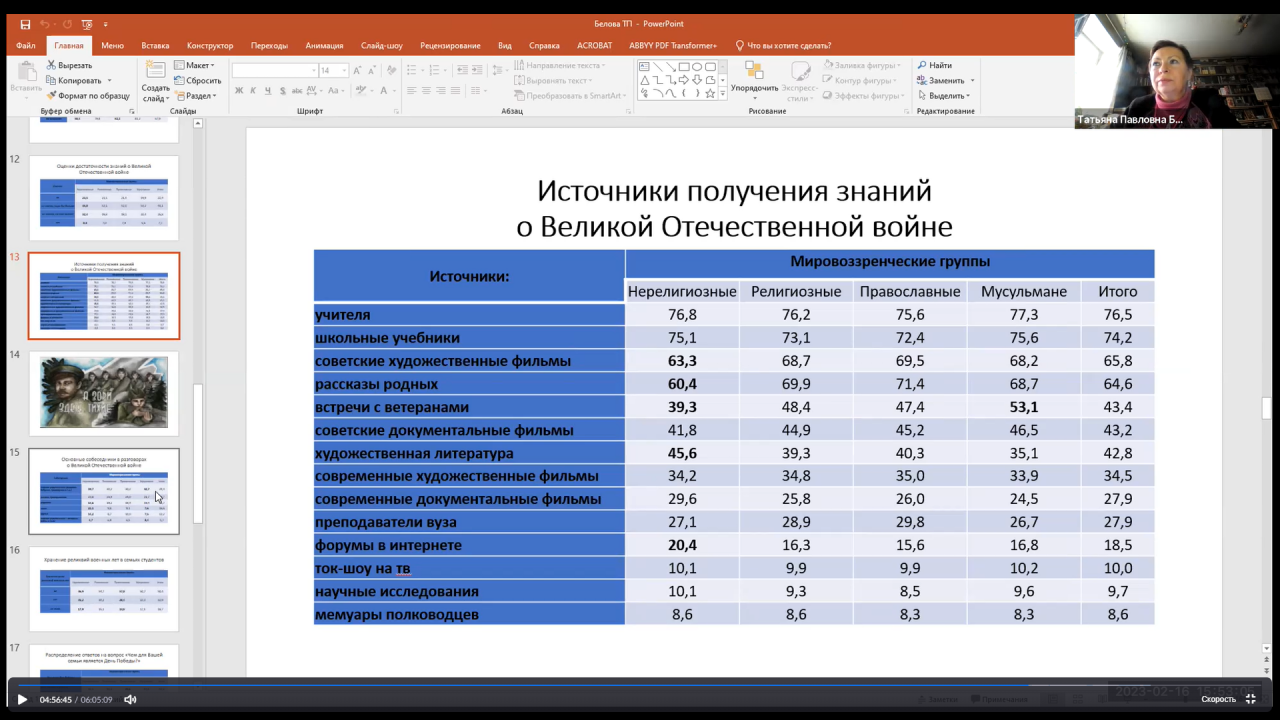This screenshot has width=1280, height=720.
Task: Toggle bold (Ж) formatting
Action: [239, 91]
